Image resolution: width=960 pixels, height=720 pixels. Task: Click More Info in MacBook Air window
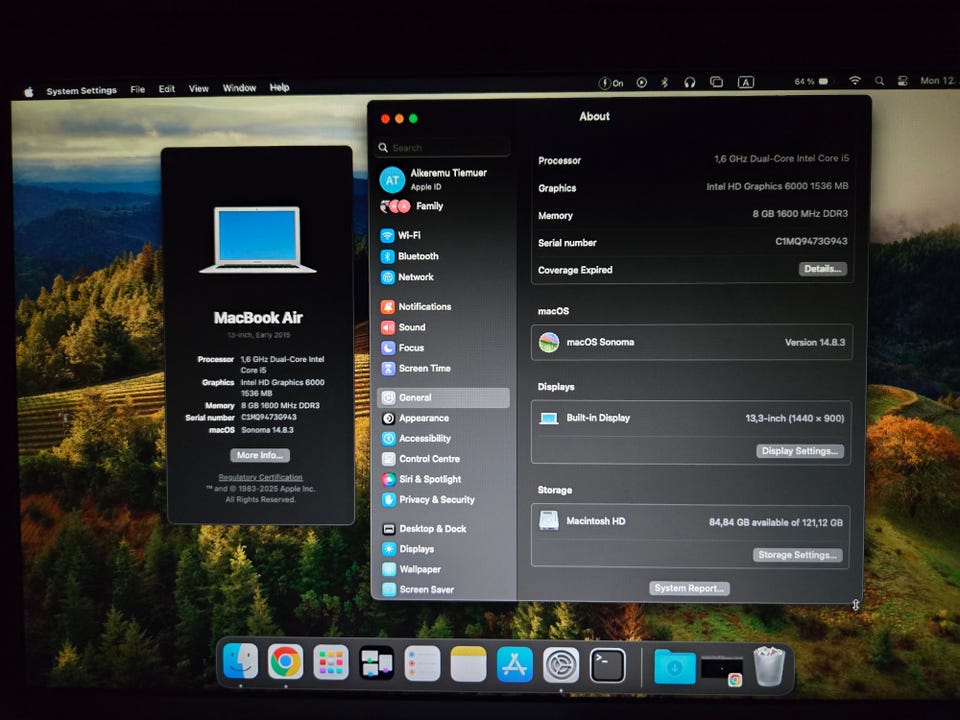click(260, 456)
